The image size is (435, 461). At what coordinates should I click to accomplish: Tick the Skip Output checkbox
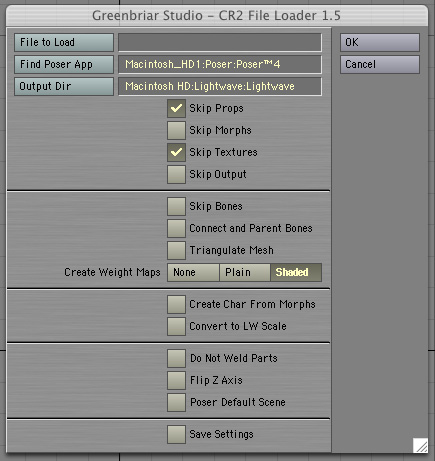click(176, 174)
